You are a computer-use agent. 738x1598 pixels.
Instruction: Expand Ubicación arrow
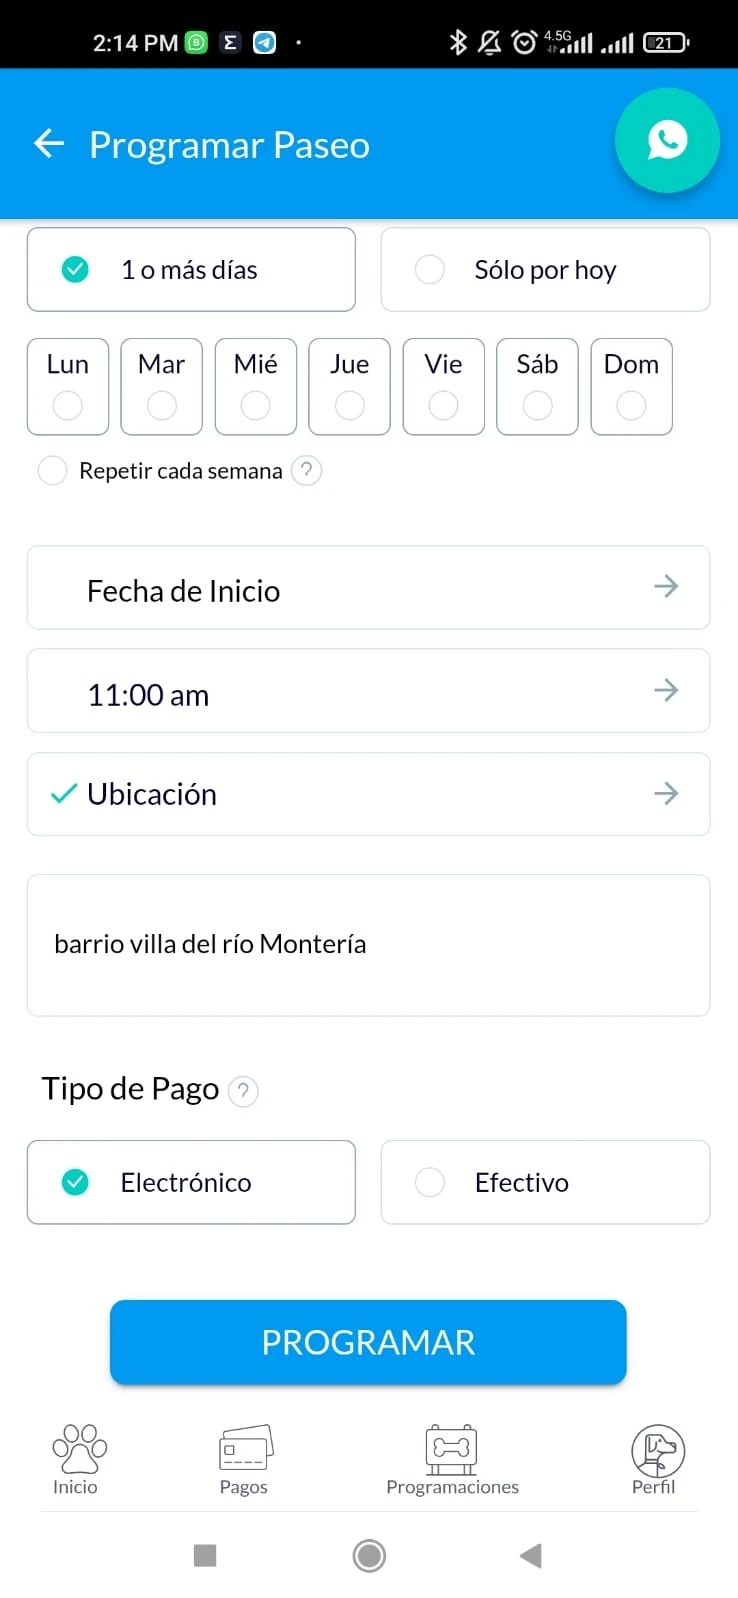pos(666,794)
